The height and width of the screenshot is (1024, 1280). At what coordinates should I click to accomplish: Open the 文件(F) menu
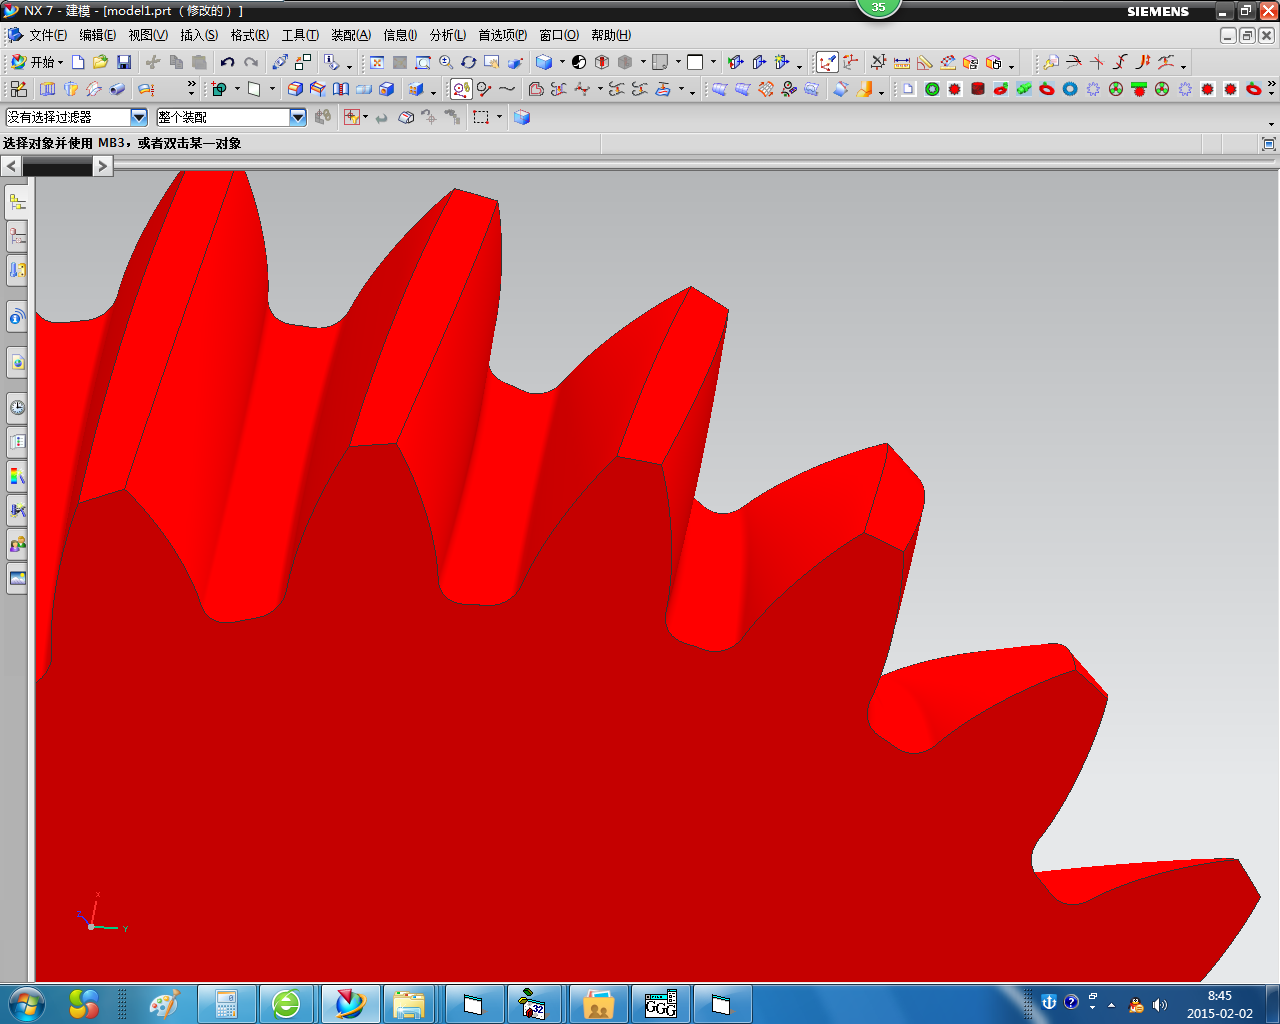pos(48,35)
